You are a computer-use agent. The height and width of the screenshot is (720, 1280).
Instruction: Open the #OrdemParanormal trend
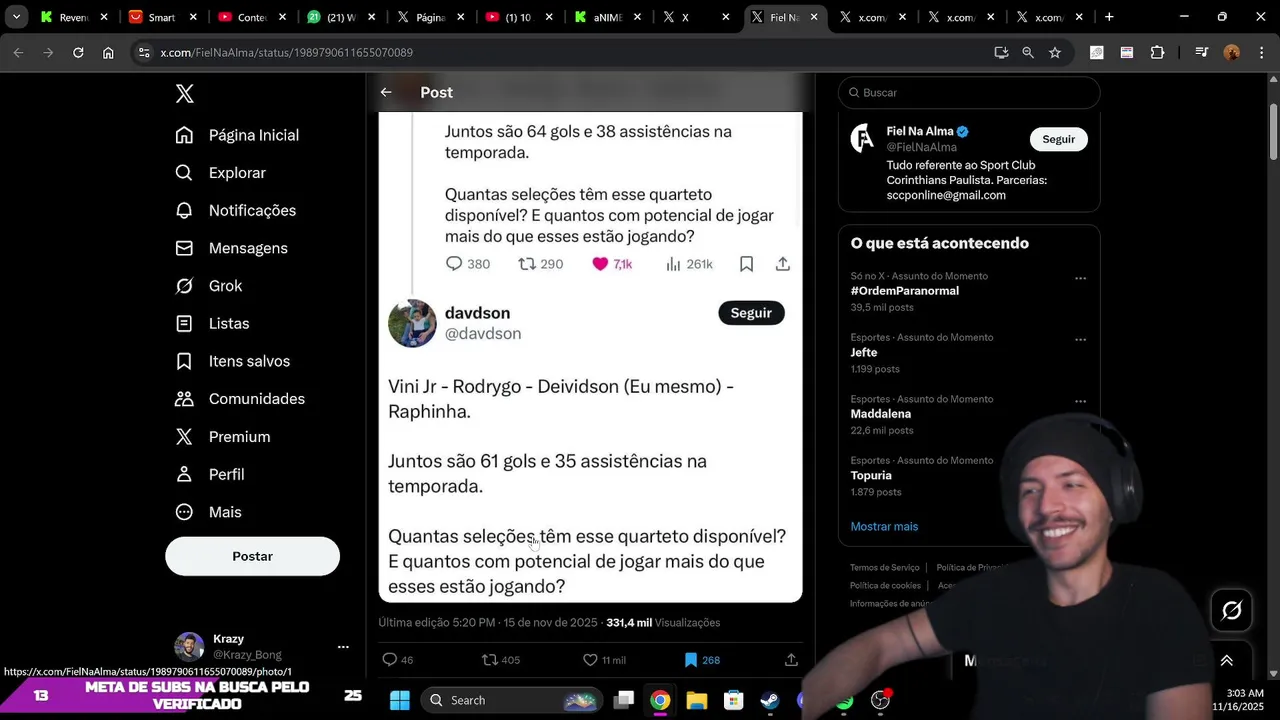pyautogui.click(x=904, y=291)
